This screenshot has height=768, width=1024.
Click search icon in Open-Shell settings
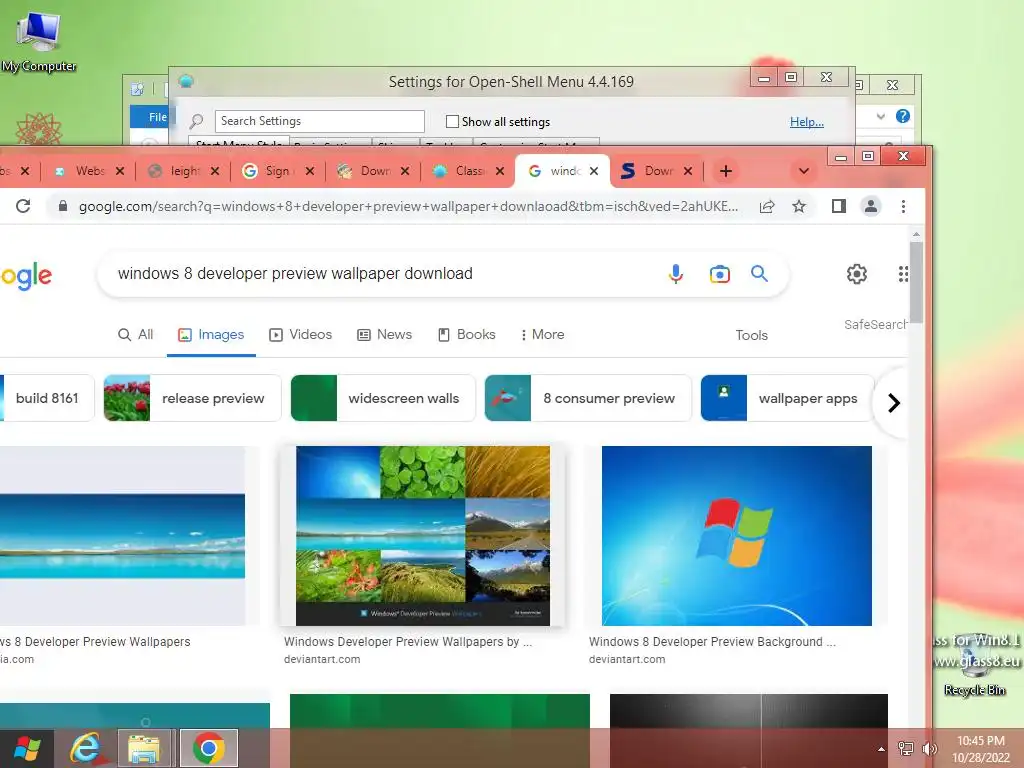(196, 121)
